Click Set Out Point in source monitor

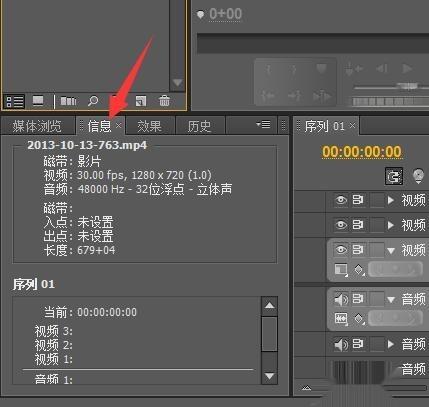pos(293,70)
